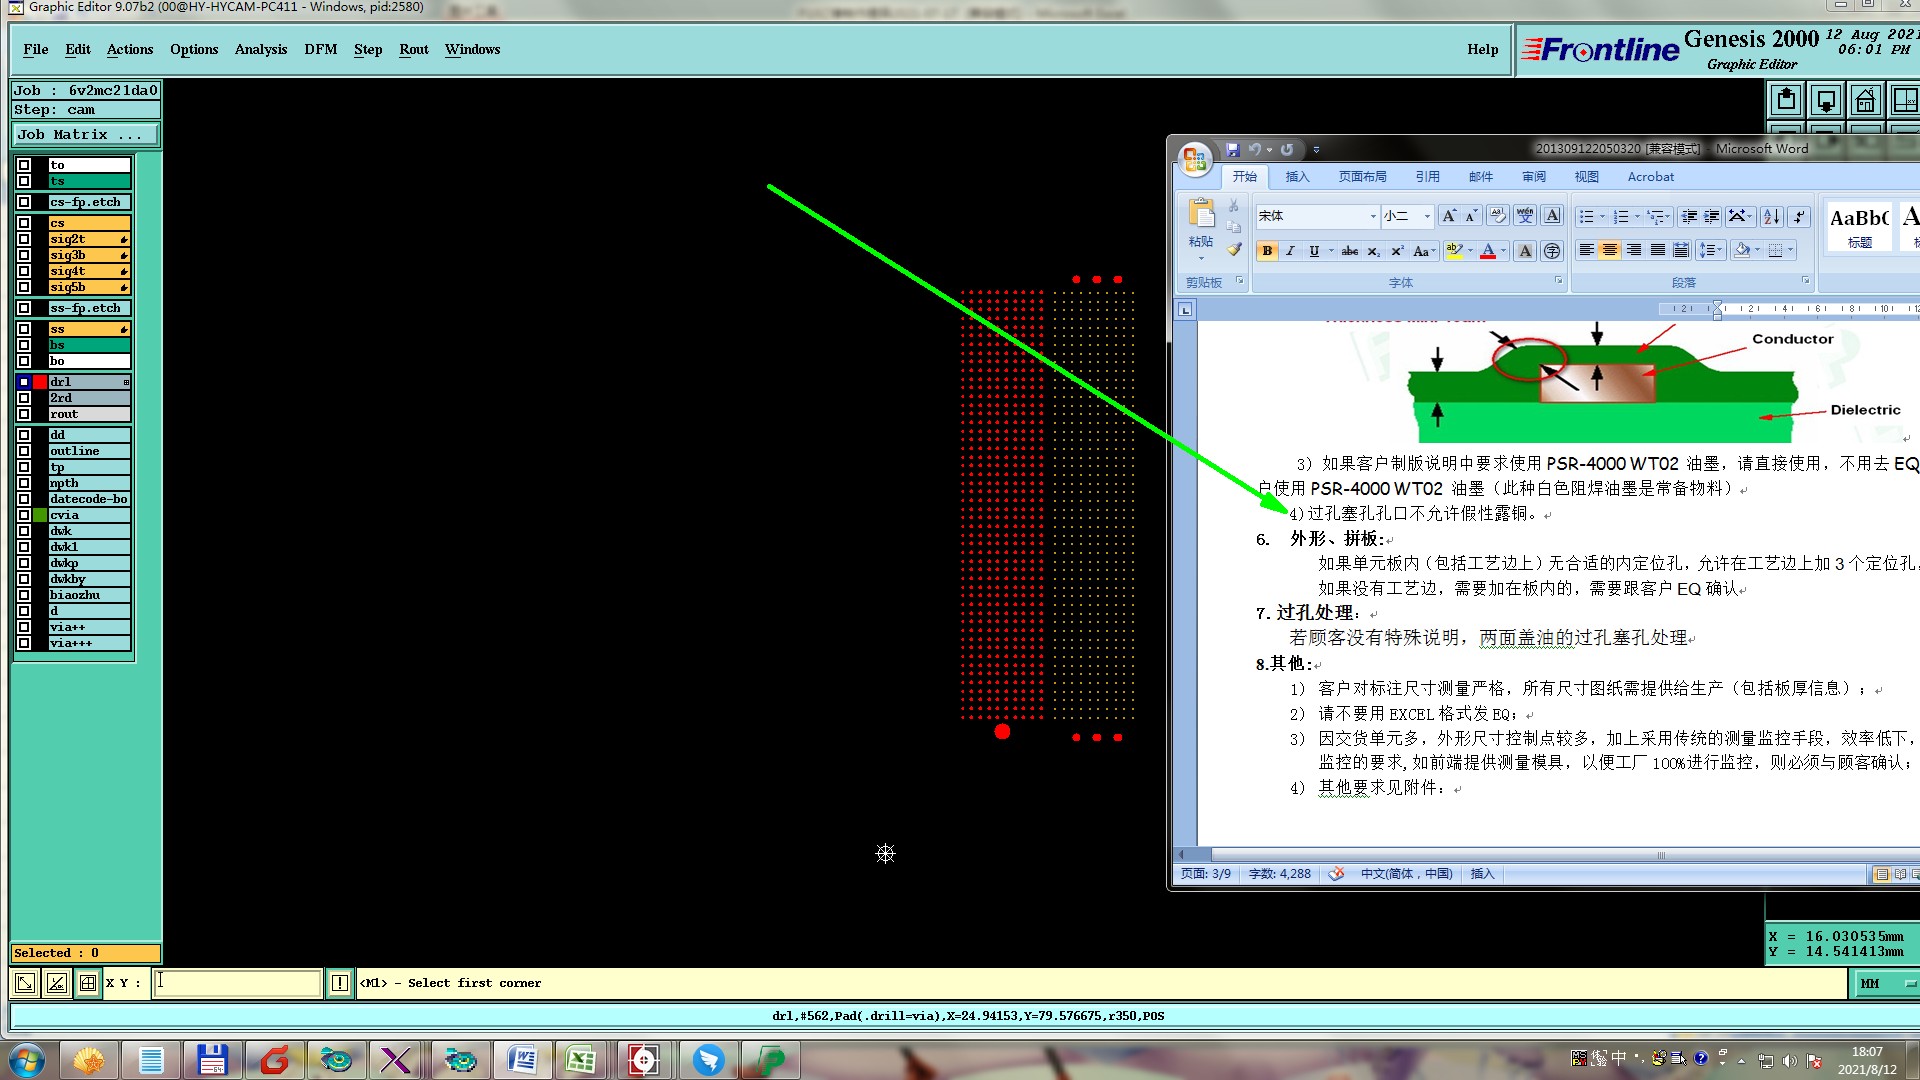Switch to the 插入 ribbon tab

pyautogui.click(x=1297, y=177)
